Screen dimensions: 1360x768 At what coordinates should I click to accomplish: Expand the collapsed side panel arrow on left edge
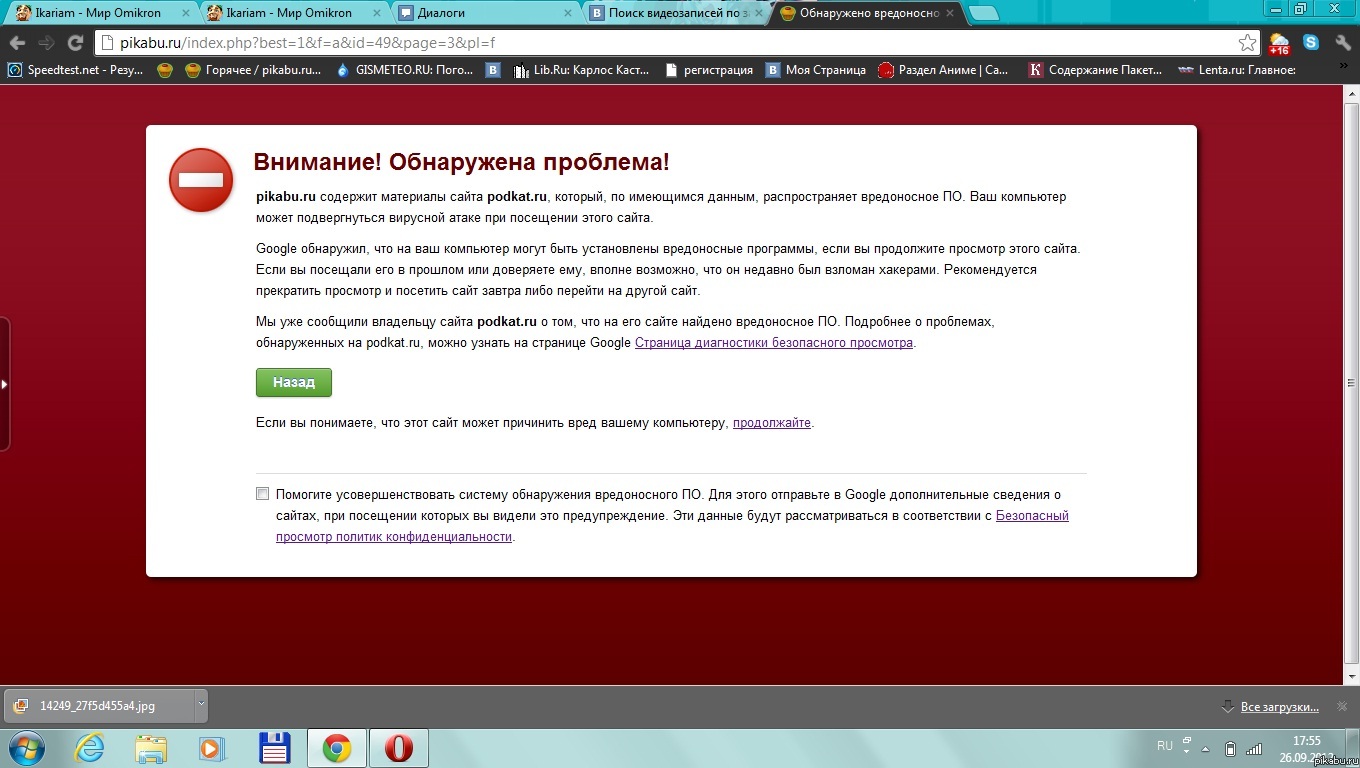5,384
